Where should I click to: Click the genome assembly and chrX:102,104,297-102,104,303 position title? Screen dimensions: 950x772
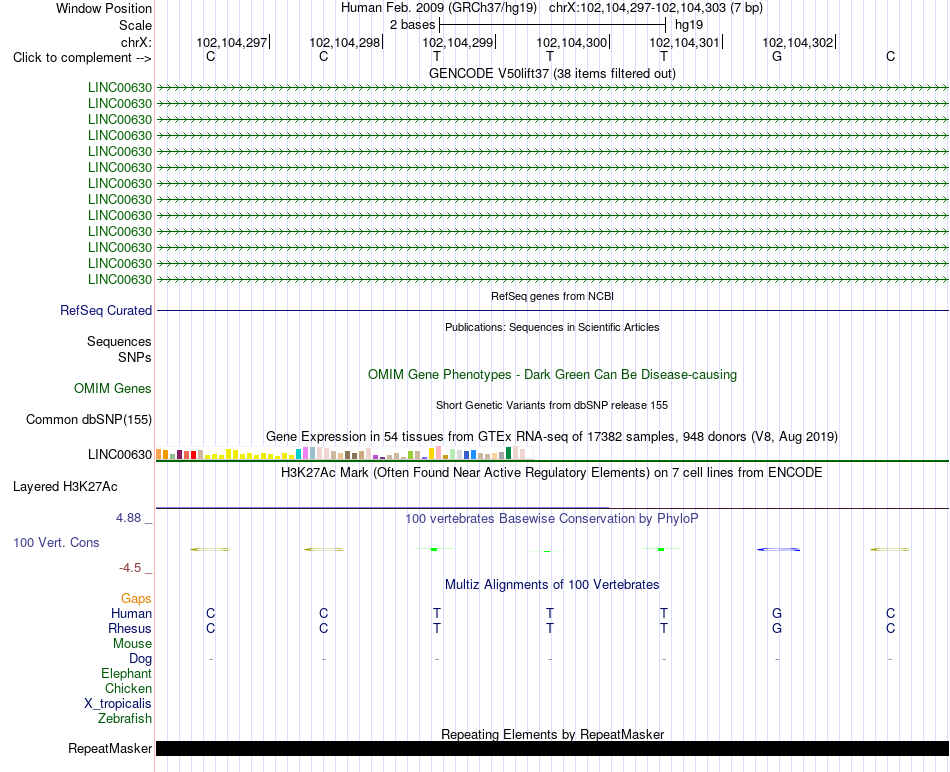552,8
